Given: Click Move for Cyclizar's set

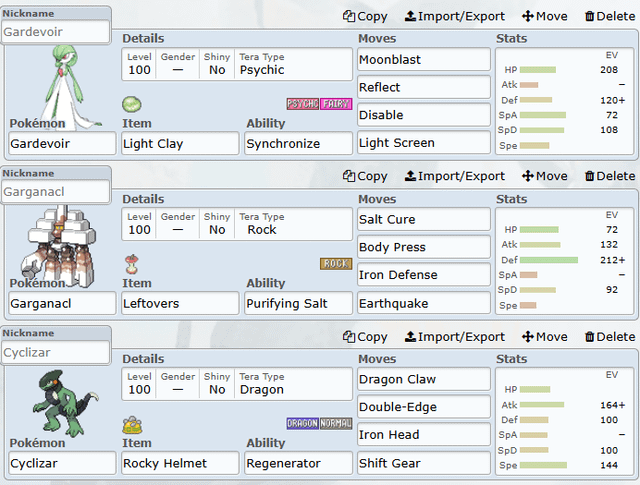Looking at the screenshot, I should pyautogui.click(x=544, y=337).
